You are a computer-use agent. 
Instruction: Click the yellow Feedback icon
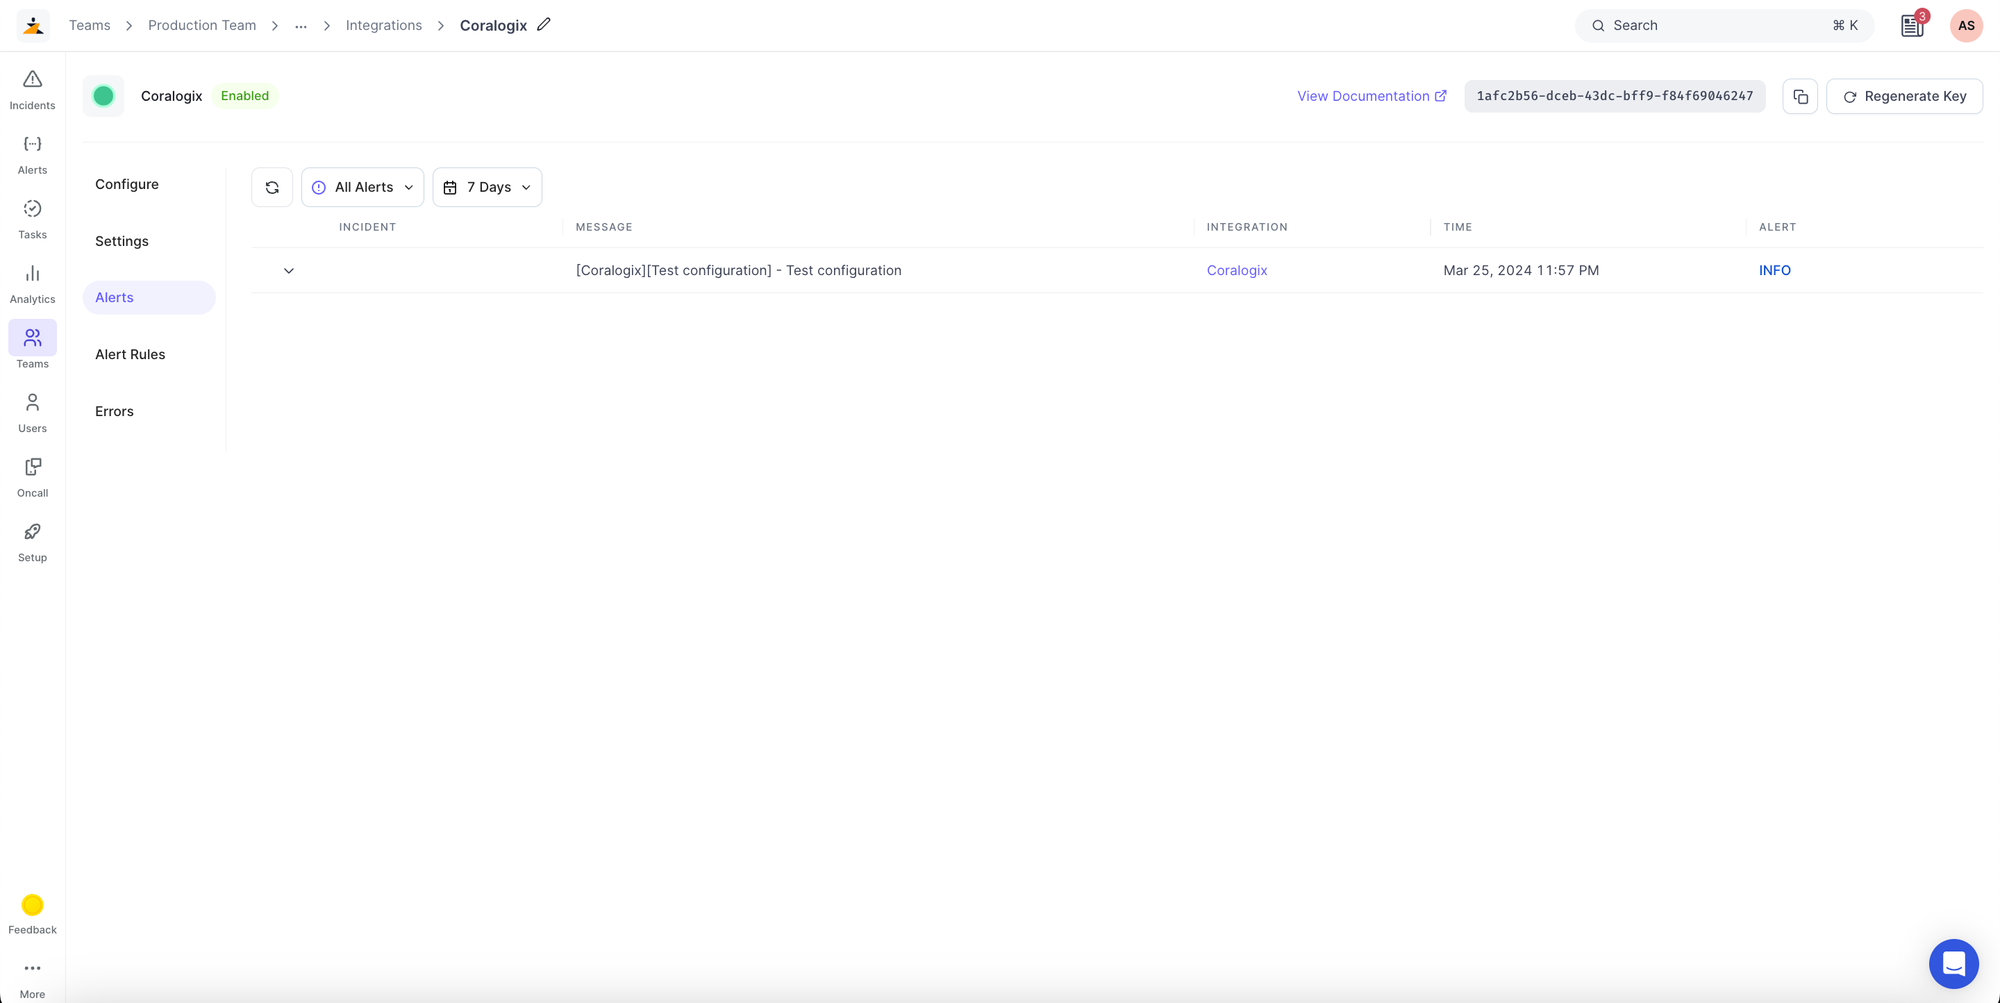pos(32,905)
